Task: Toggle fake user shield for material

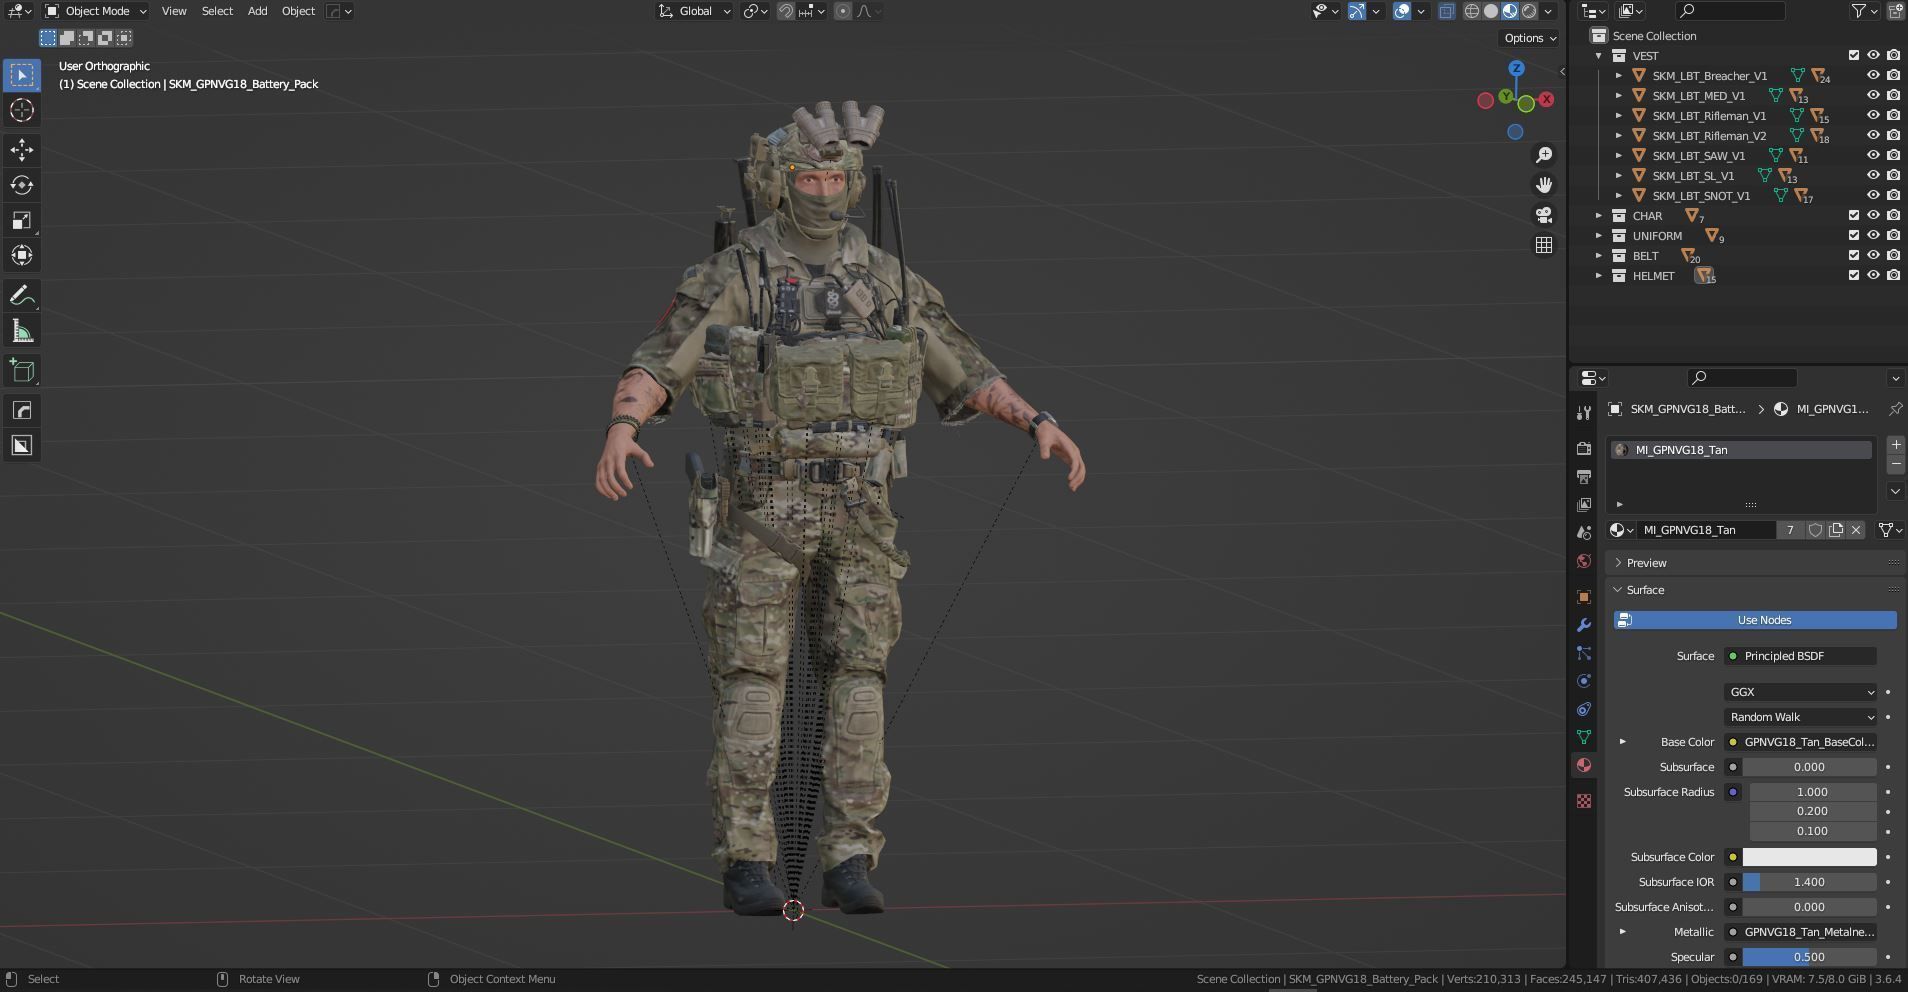Action: tap(1815, 530)
